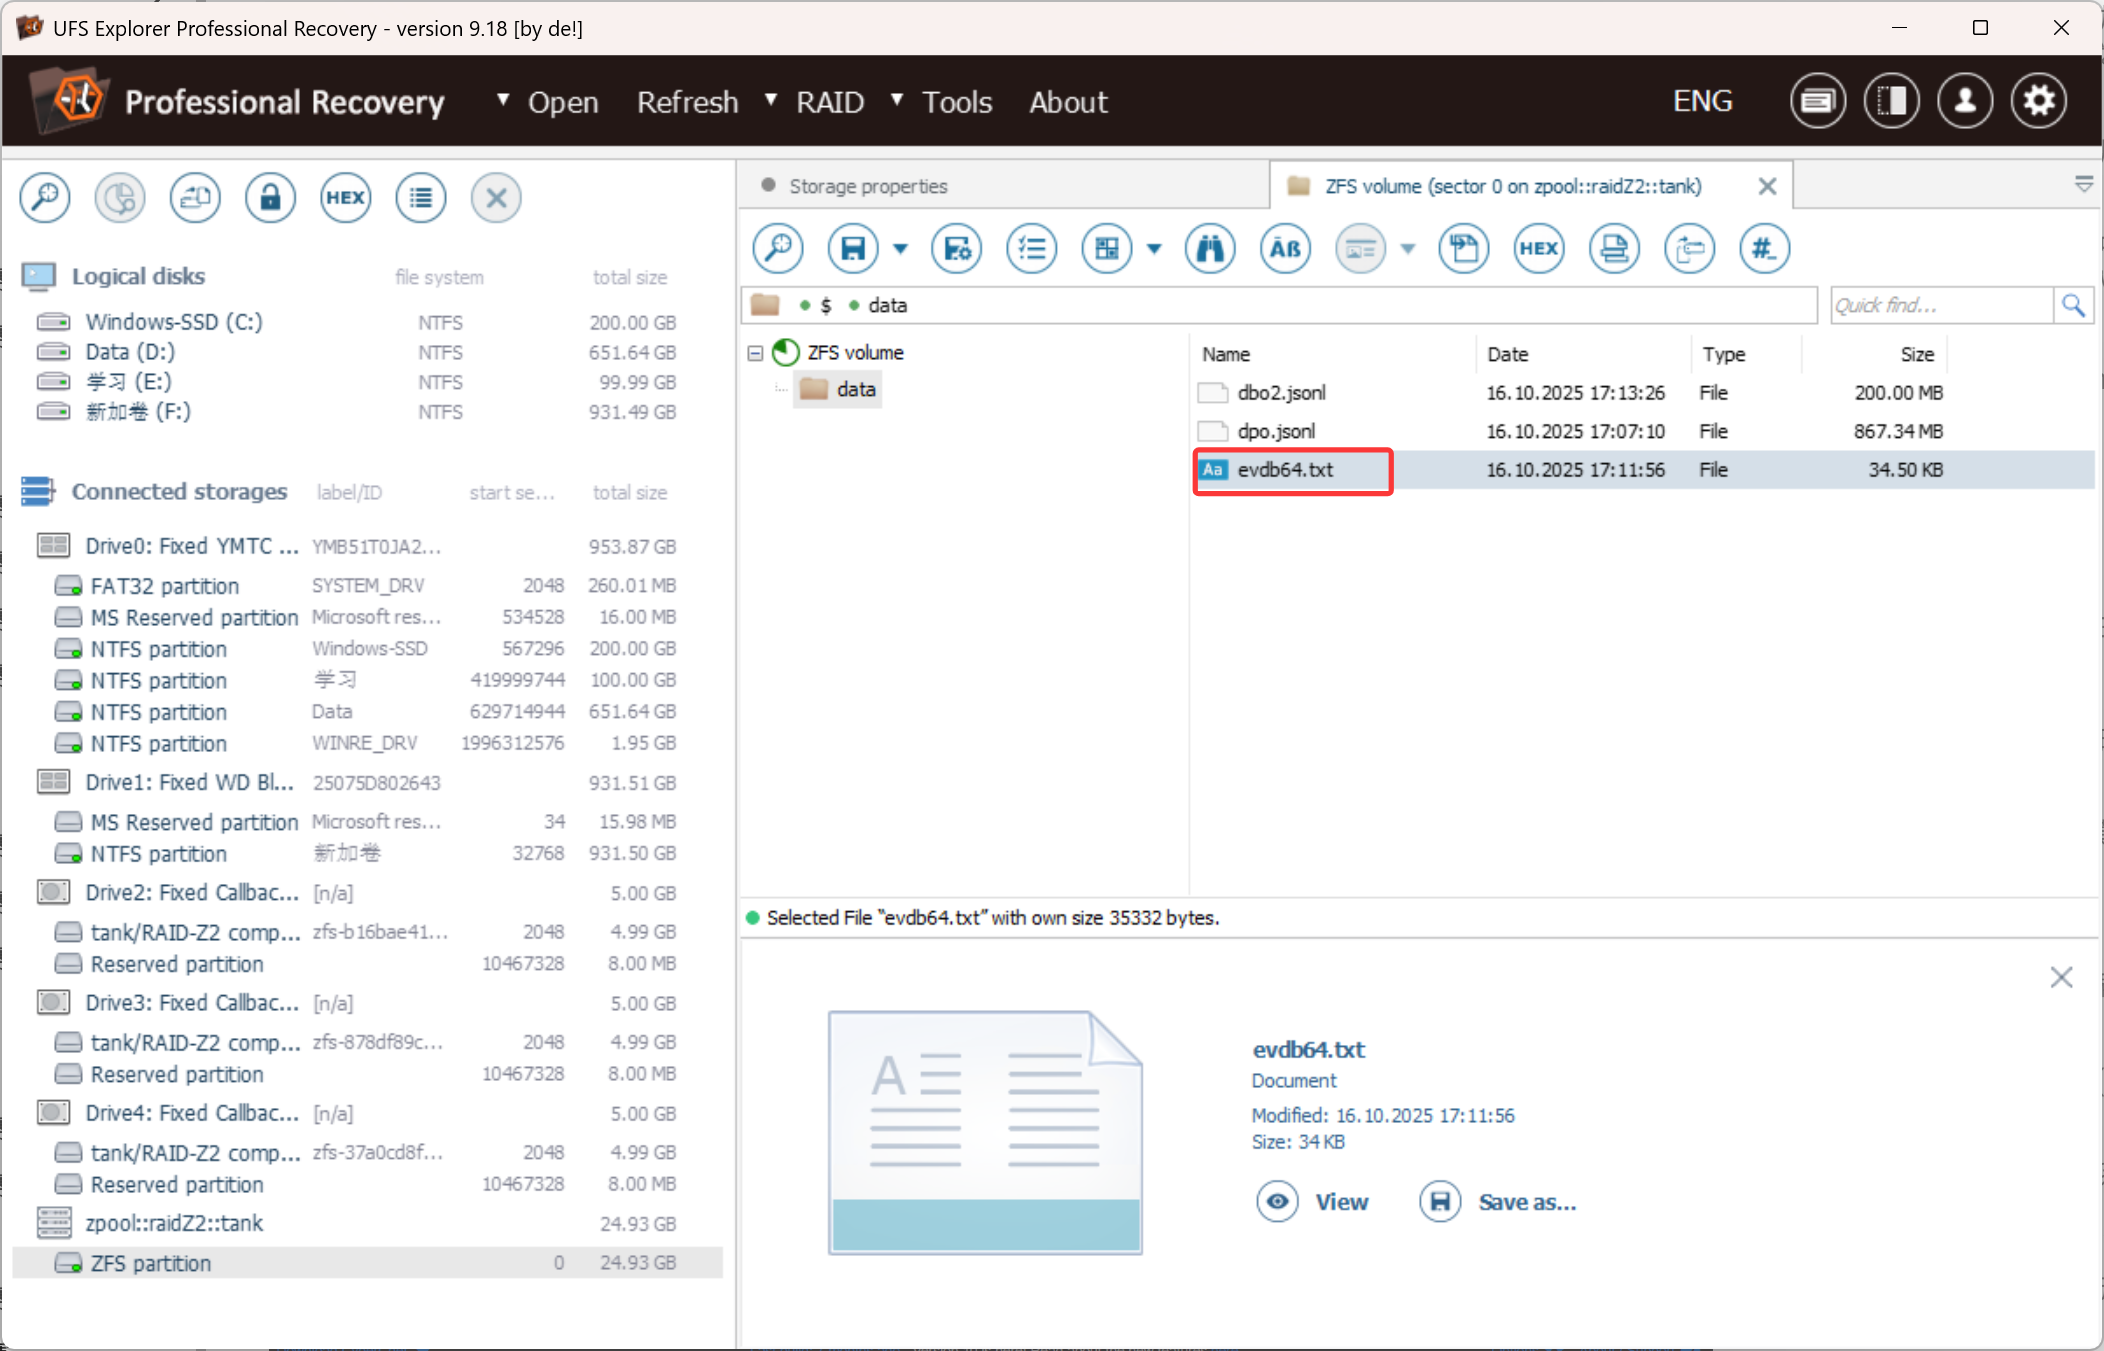Click the print icon in file toolbar

(x=1614, y=249)
